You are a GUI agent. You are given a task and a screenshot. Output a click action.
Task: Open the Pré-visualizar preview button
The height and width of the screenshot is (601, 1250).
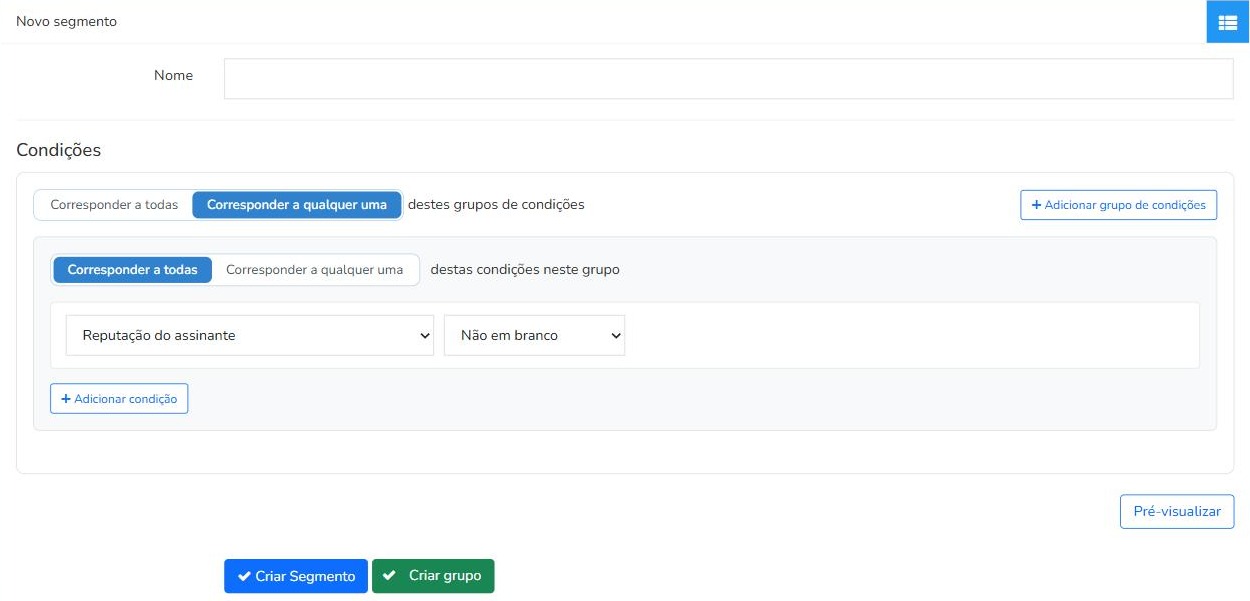(1177, 511)
